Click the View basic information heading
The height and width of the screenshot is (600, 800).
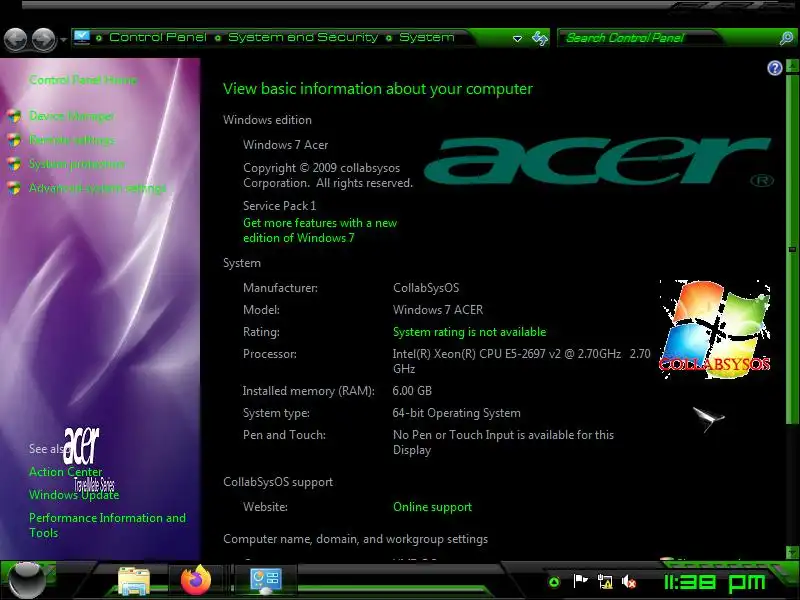pyautogui.click(x=378, y=89)
